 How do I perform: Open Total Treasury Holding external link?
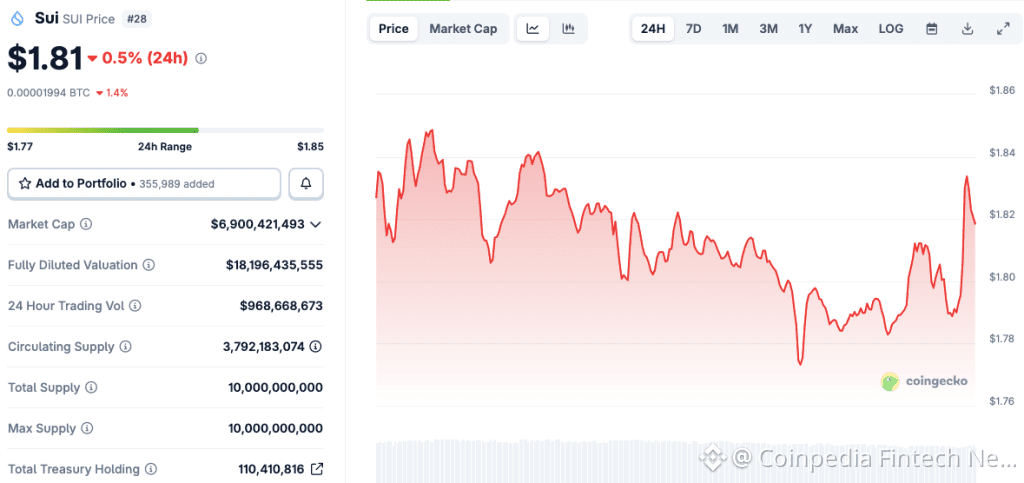click(317, 469)
